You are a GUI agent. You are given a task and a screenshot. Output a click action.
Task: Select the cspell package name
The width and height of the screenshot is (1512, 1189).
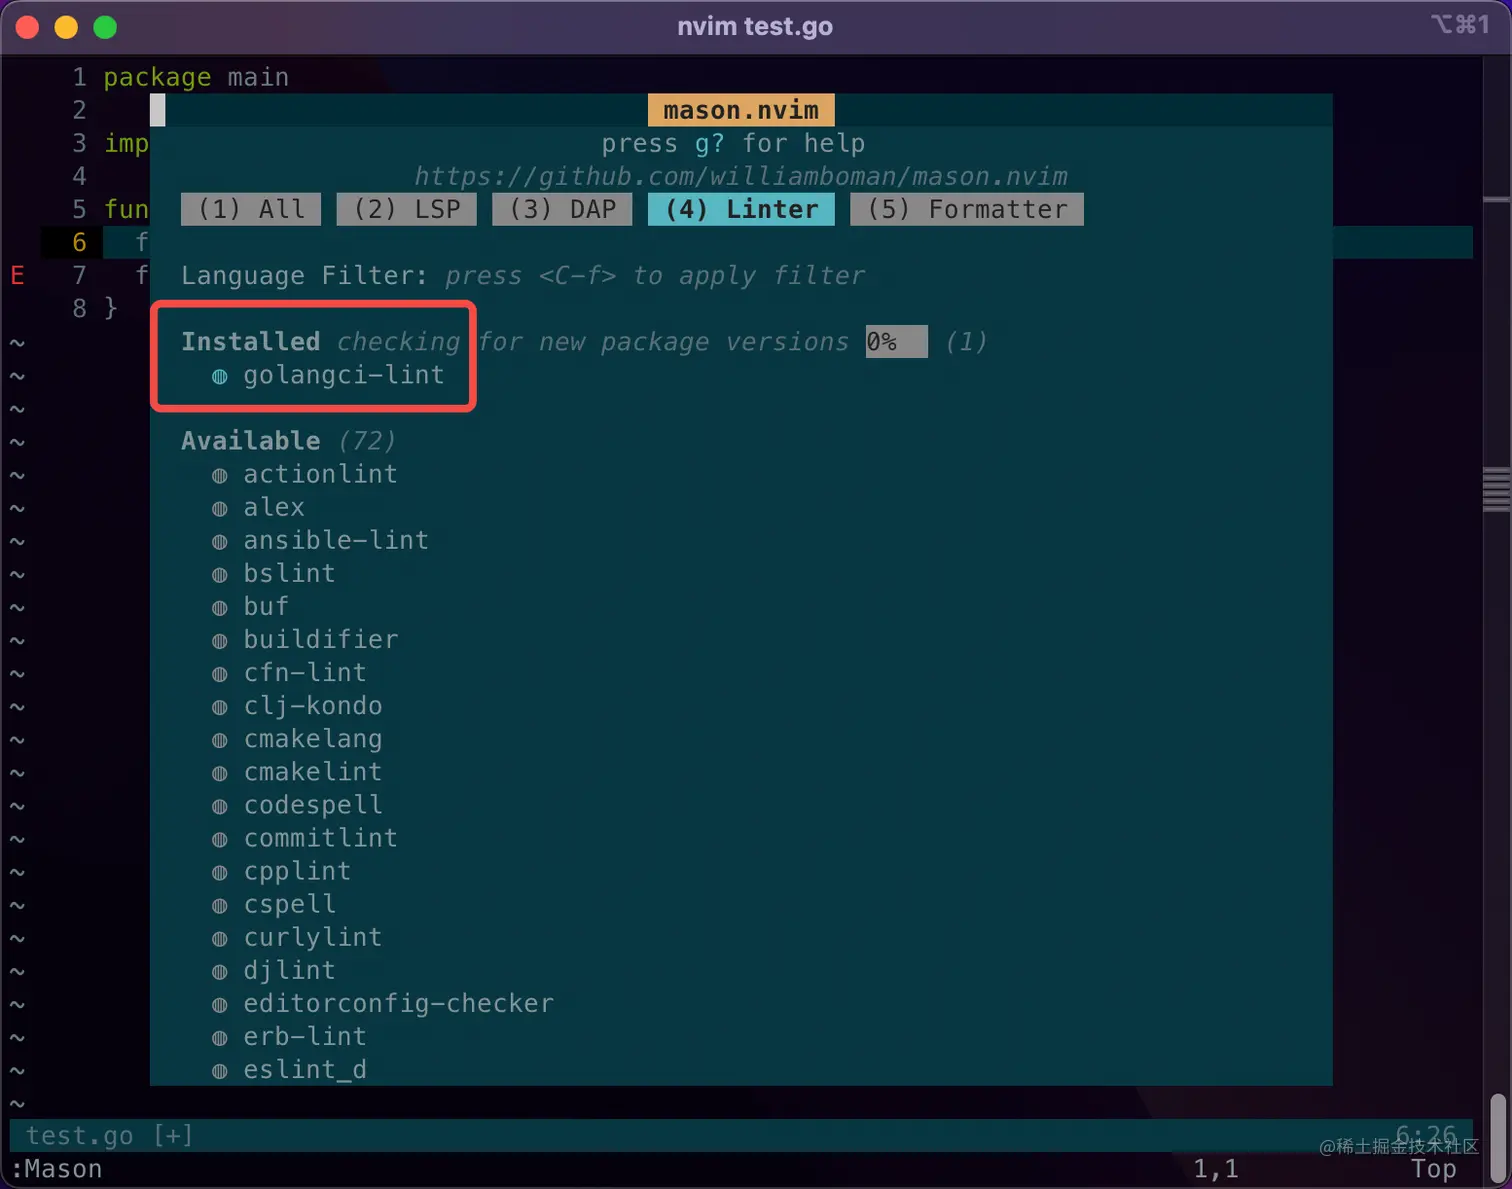(x=290, y=903)
